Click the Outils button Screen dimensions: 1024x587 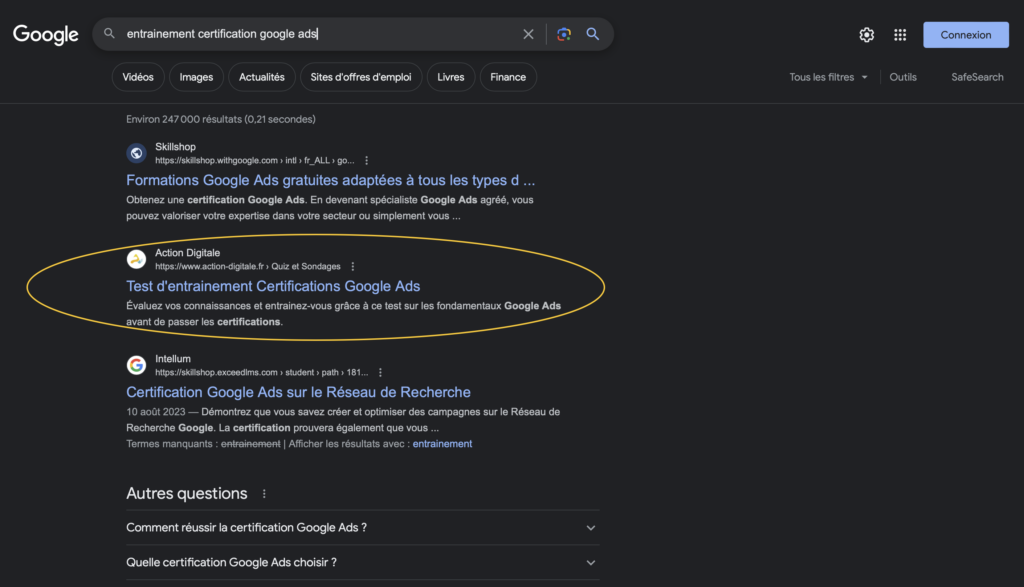tap(903, 77)
